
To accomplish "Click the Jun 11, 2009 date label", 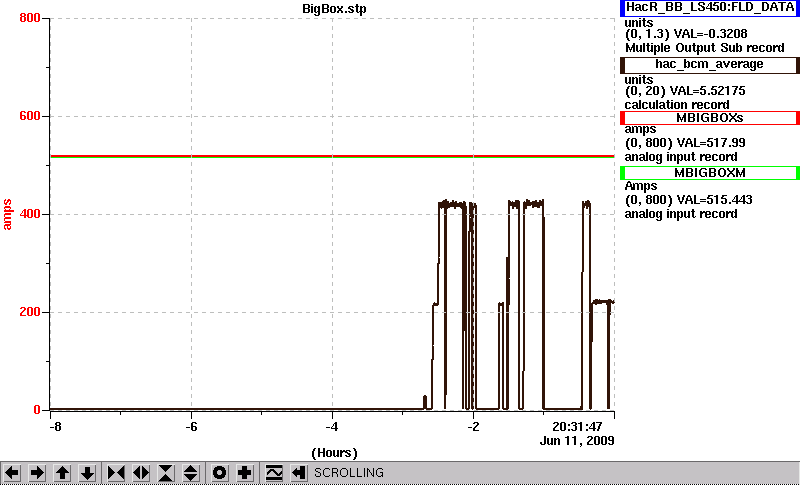I will coord(577,441).
